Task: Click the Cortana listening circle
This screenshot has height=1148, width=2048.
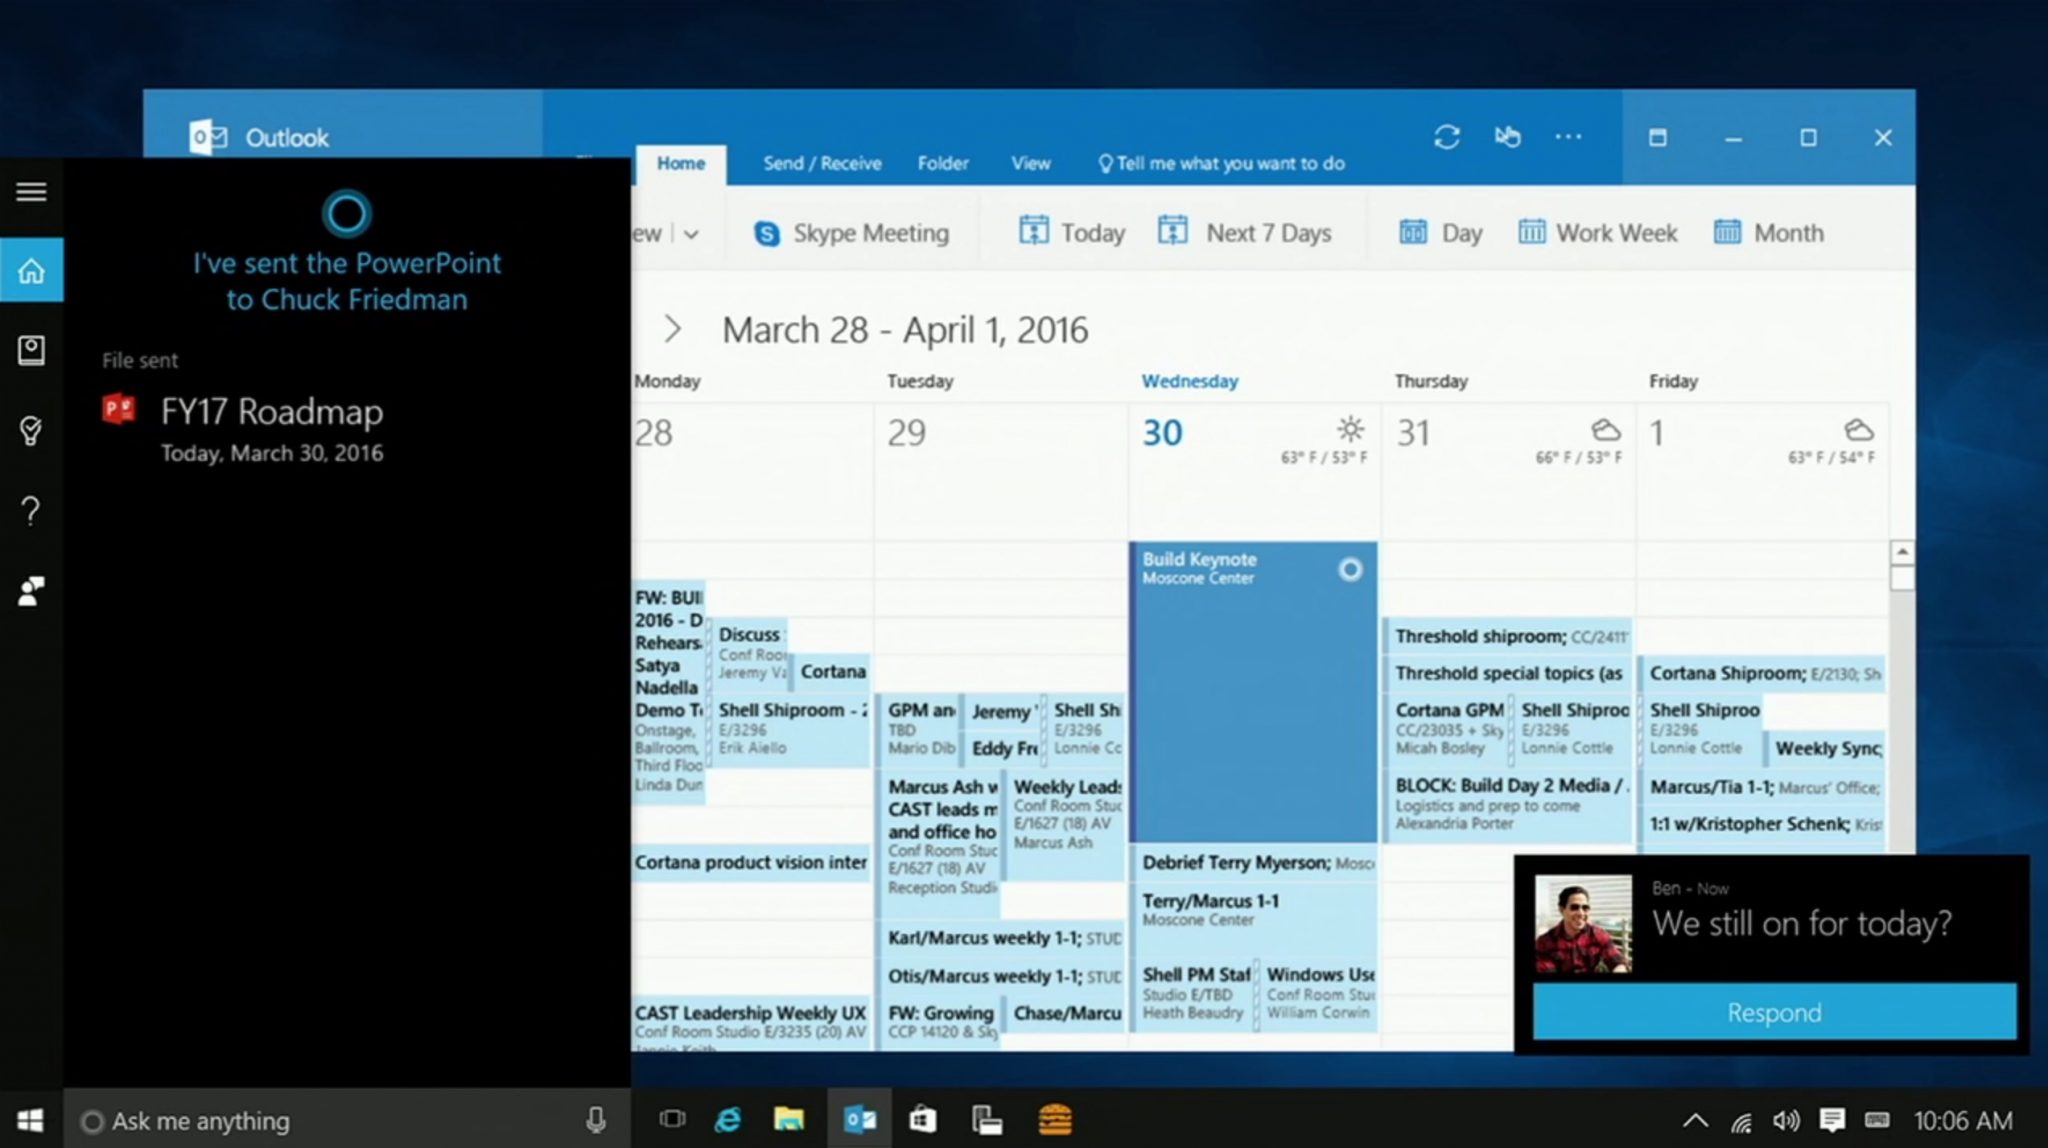Action: tap(347, 213)
